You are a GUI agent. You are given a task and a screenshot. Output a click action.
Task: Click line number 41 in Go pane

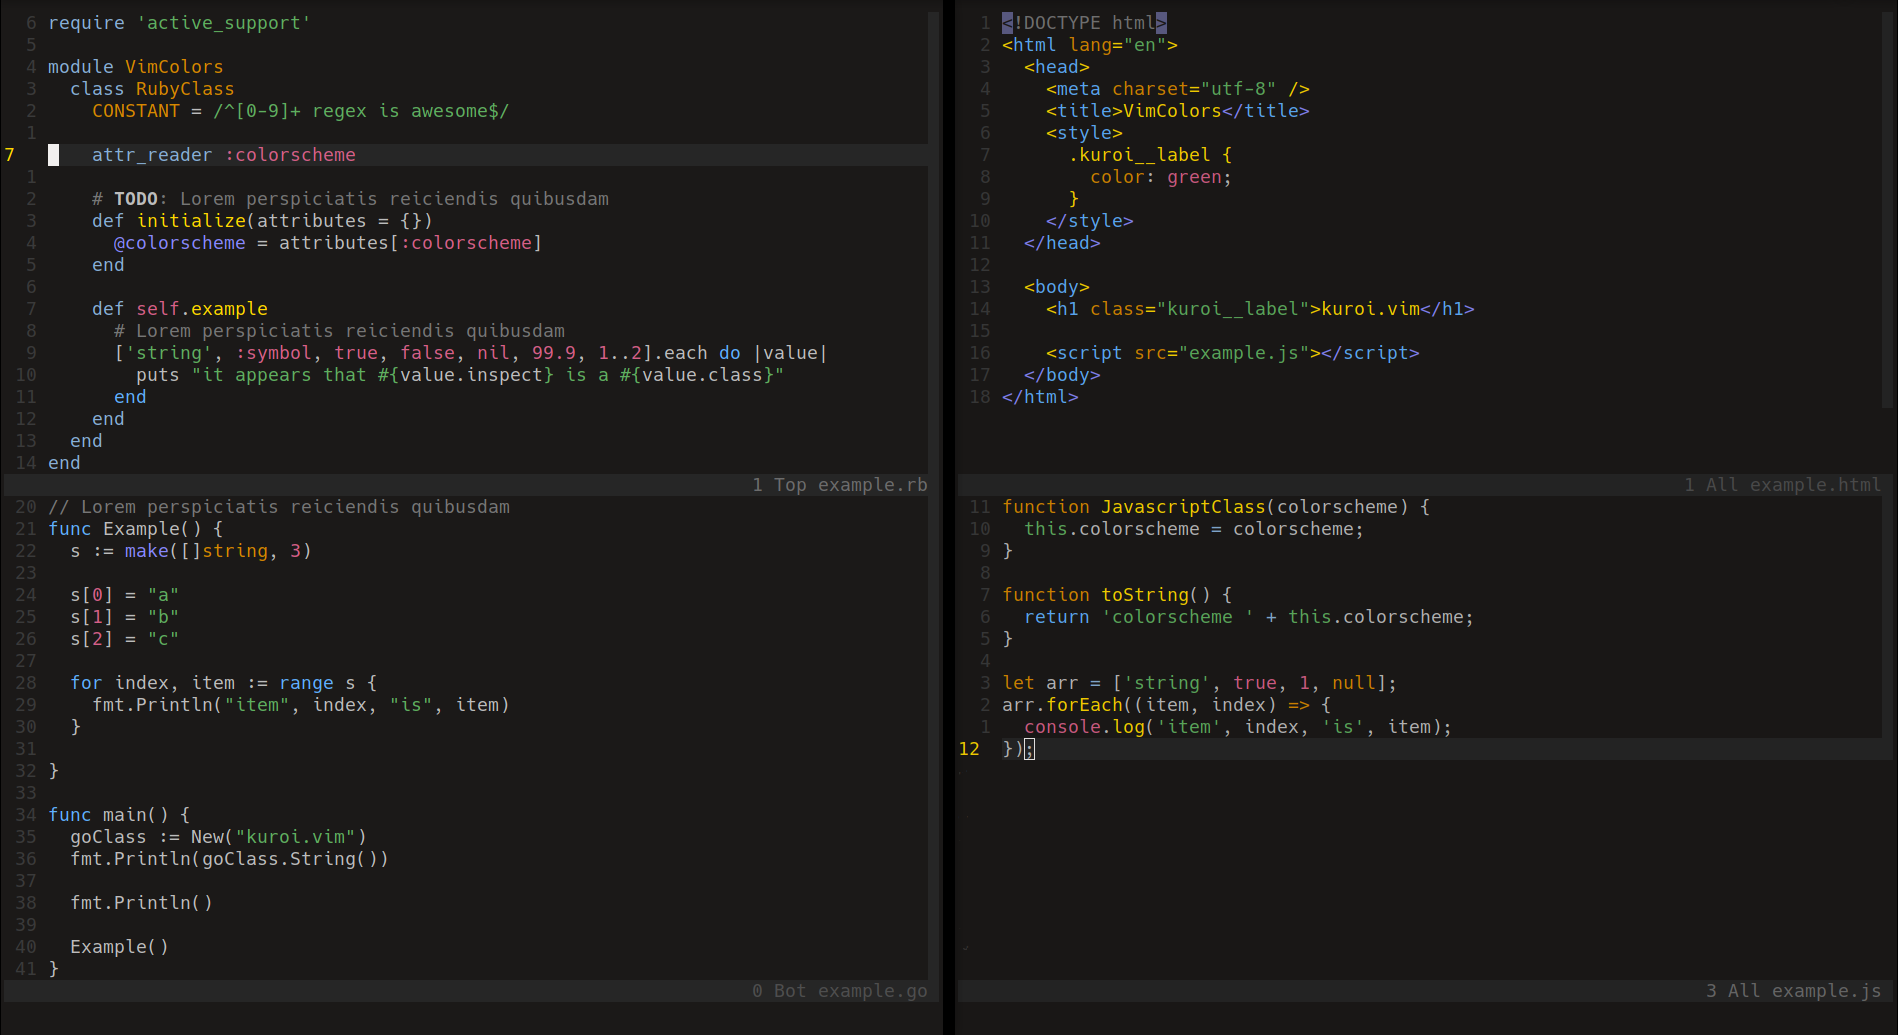26,969
